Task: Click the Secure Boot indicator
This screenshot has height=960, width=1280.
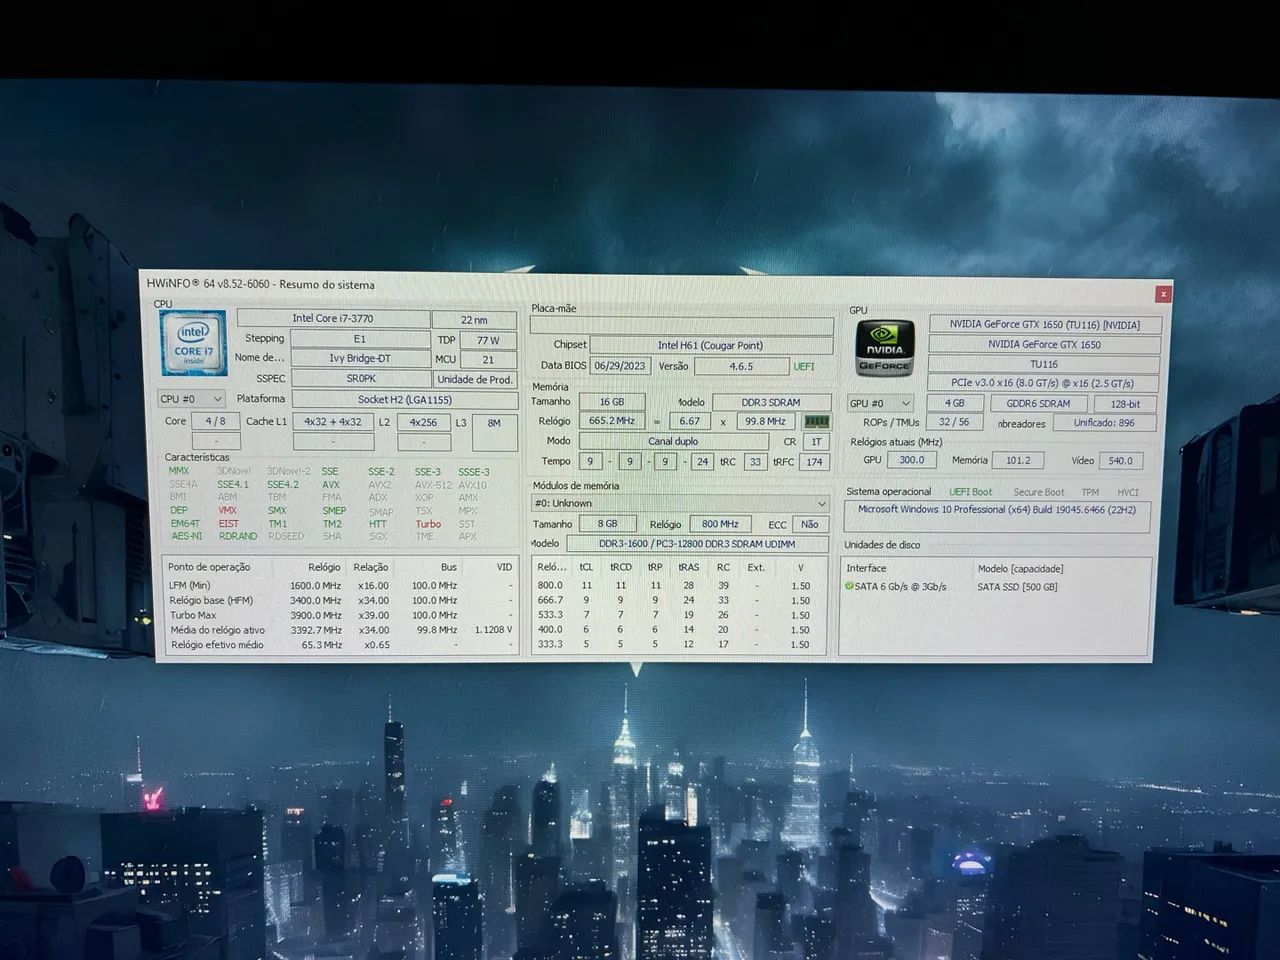Action: pyautogui.click(x=1038, y=492)
